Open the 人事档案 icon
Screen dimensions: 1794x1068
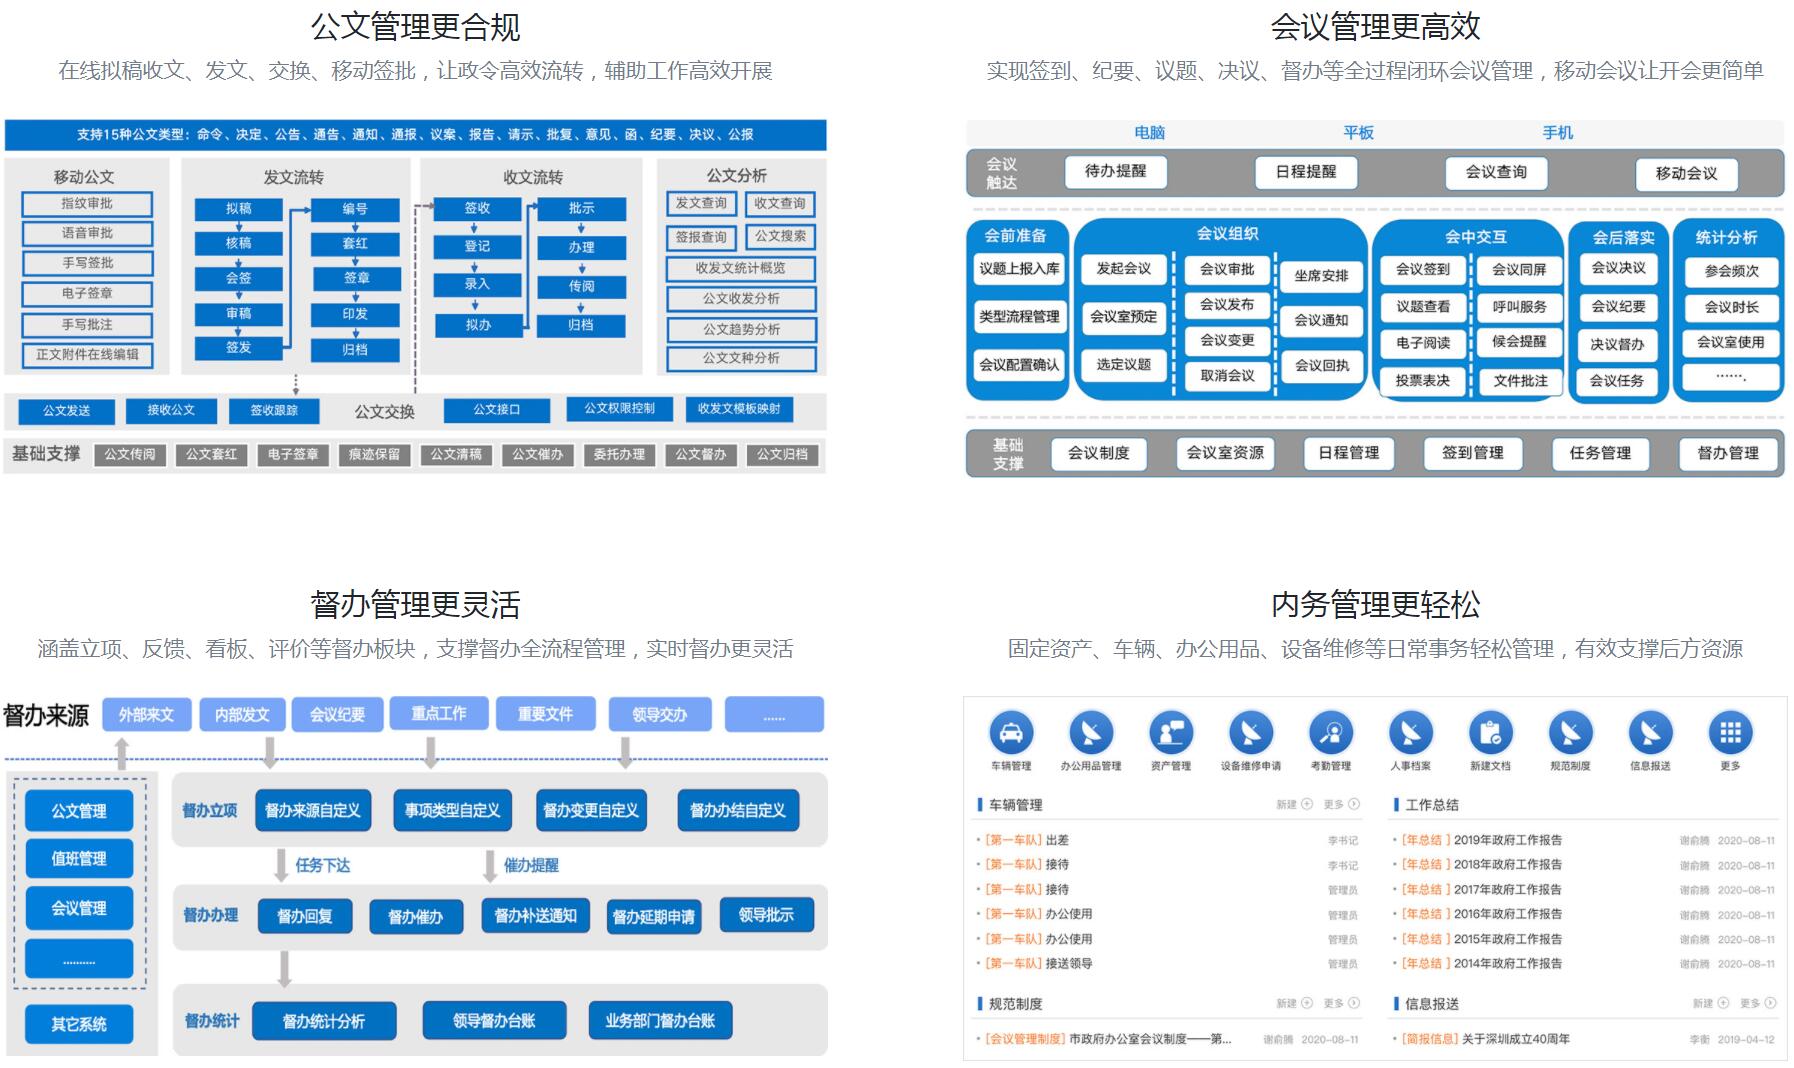click(x=1411, y=733)
